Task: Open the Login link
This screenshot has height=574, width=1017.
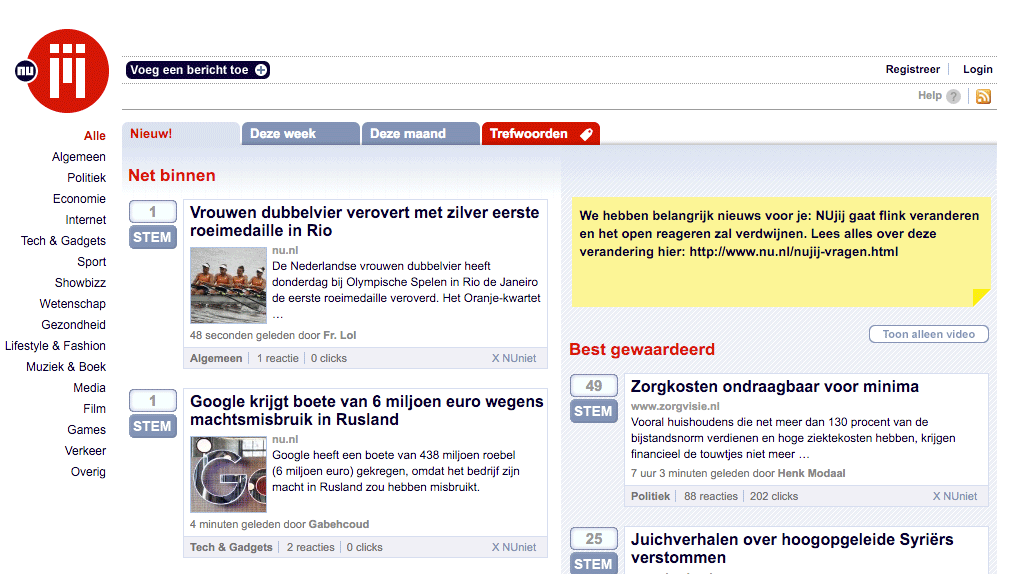Action: (x=977, y=70)
